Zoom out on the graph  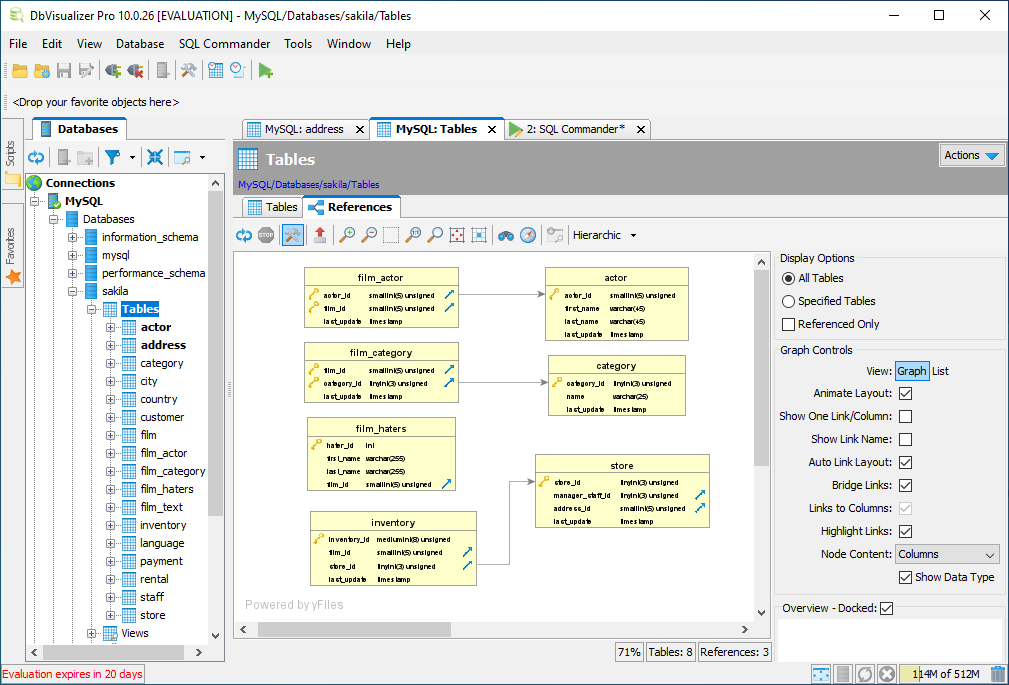[369, 236]
